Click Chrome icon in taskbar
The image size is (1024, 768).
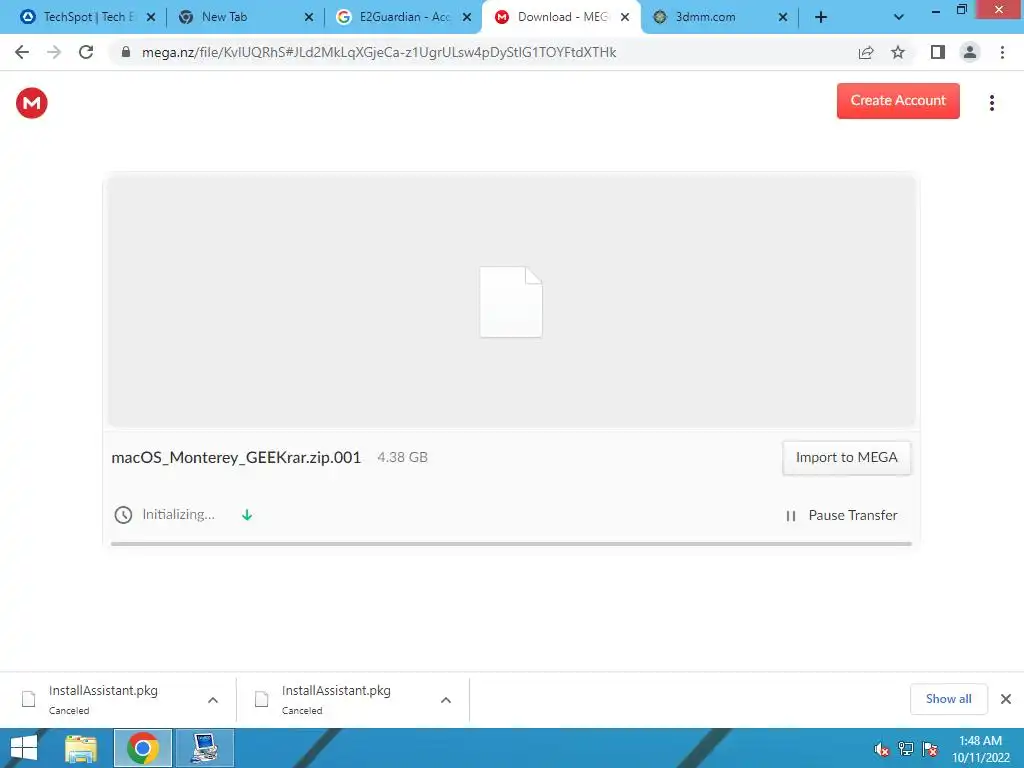pos(143,748)
